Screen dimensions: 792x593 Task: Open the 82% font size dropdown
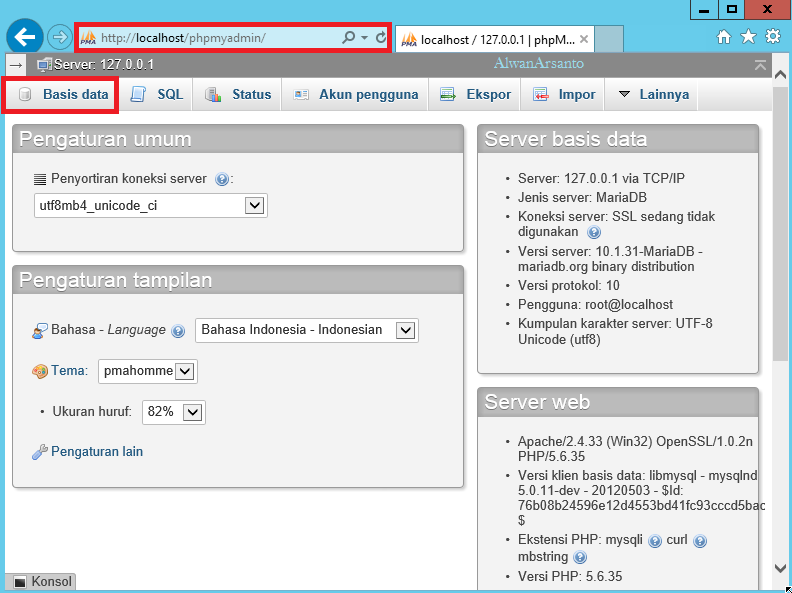[174, 412]
